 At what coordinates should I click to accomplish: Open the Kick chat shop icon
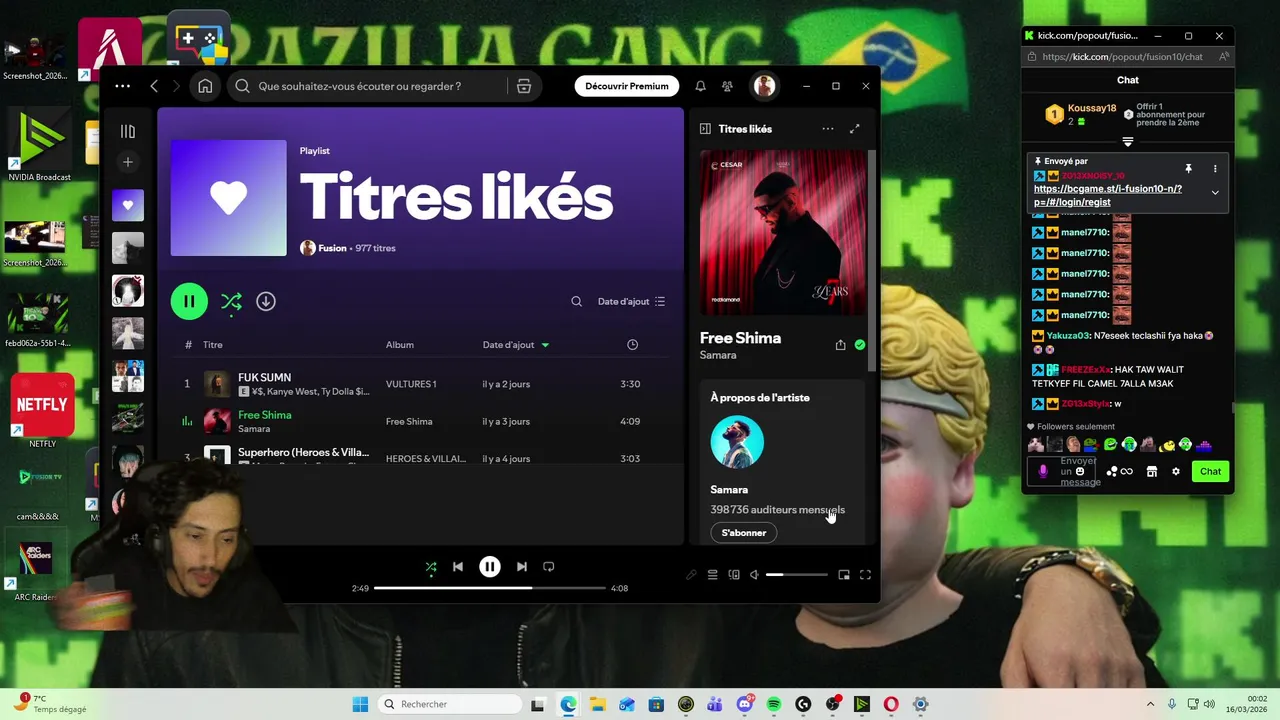point(1152,472)
